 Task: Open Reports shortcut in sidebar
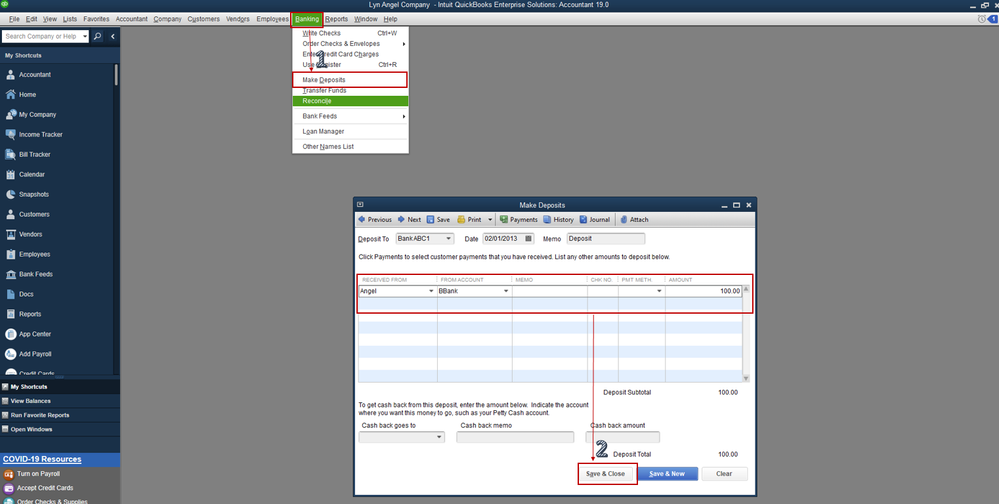click(30, 314)
